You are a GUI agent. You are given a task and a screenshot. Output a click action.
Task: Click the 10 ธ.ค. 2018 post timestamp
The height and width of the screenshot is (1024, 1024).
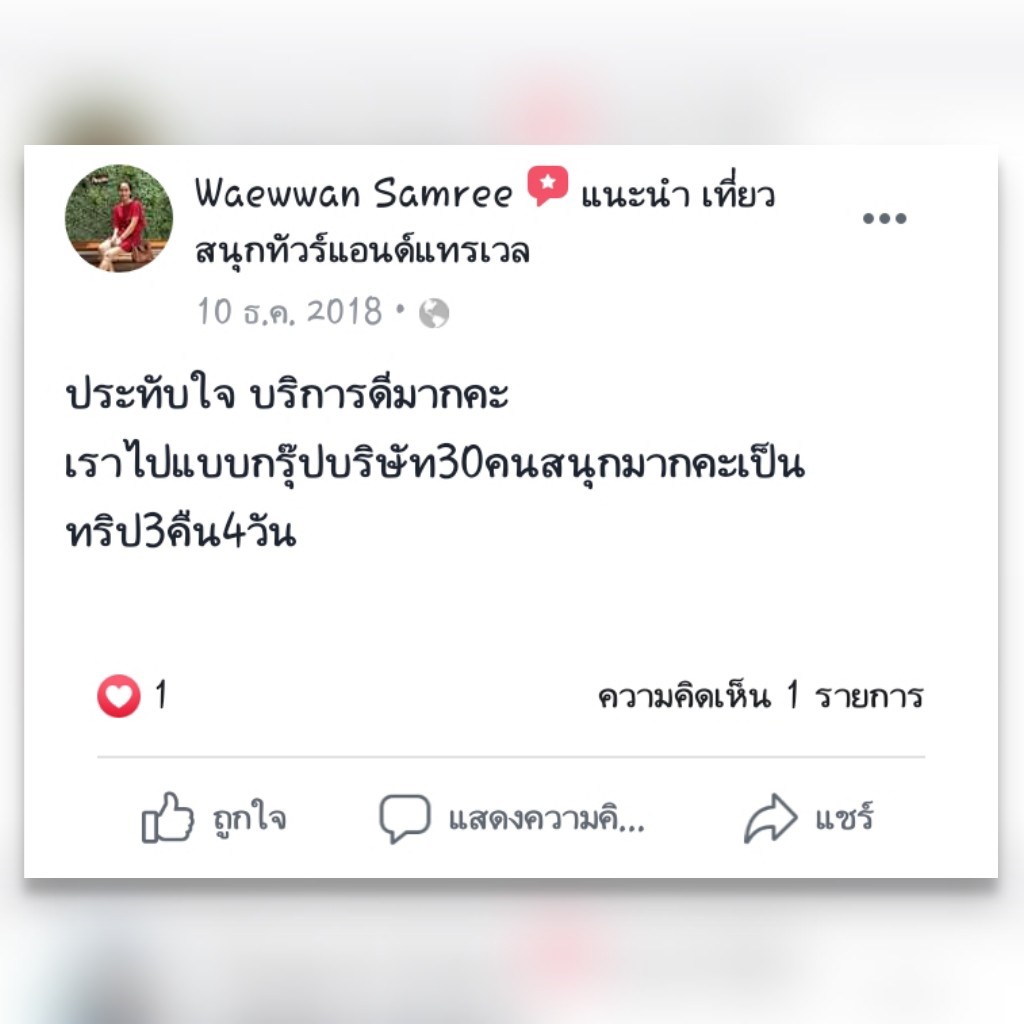tap(290, 312)
